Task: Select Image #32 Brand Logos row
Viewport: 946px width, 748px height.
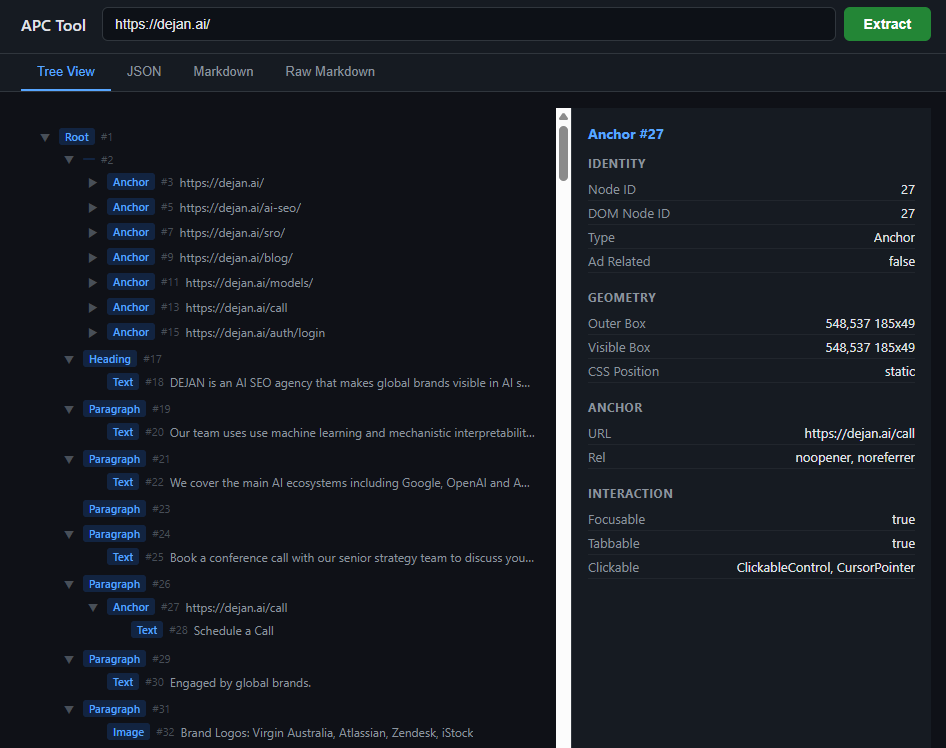Action: (x=327, y=733)
